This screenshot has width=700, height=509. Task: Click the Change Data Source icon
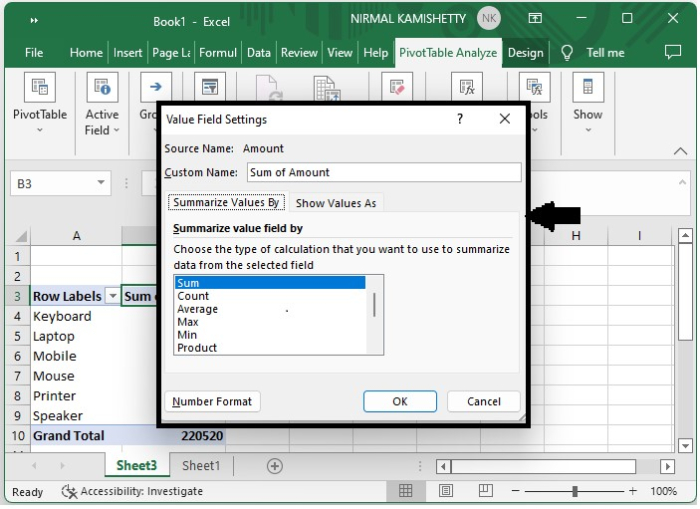pos(325,88)
